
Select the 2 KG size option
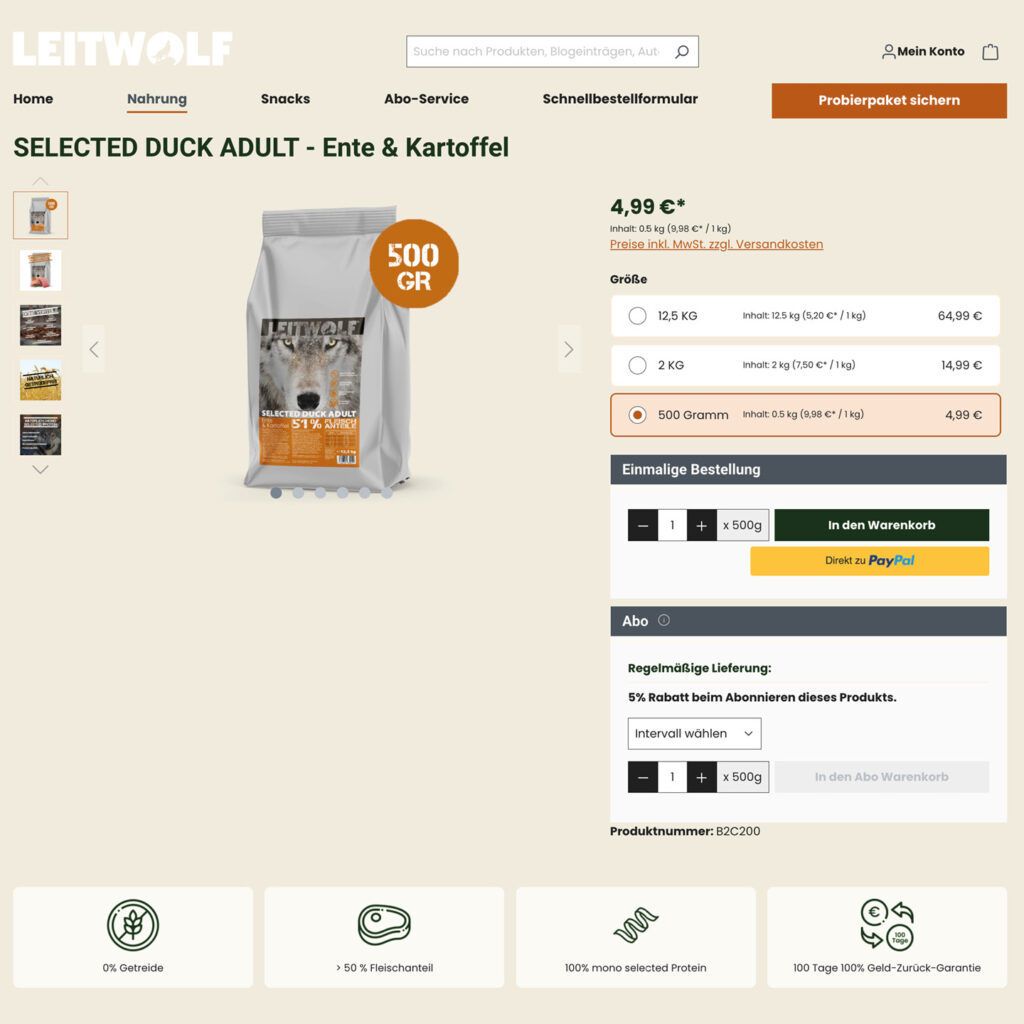point(805,365)
